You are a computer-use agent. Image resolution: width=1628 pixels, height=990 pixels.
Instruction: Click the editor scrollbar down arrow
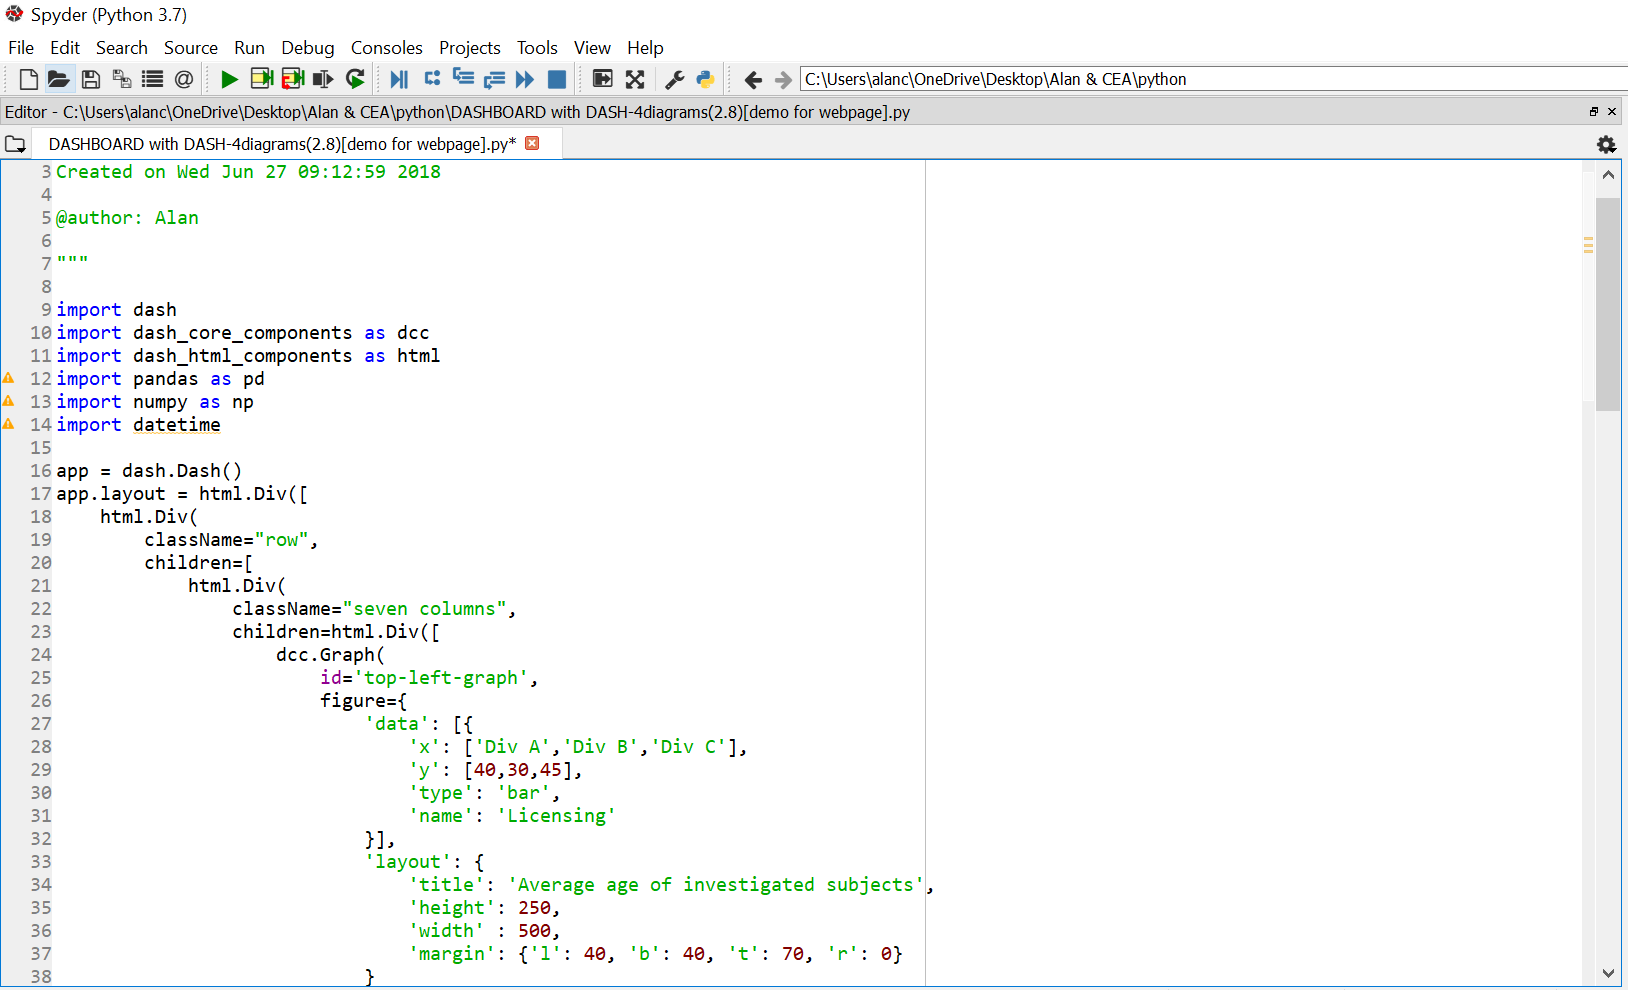coord(1608,973)
